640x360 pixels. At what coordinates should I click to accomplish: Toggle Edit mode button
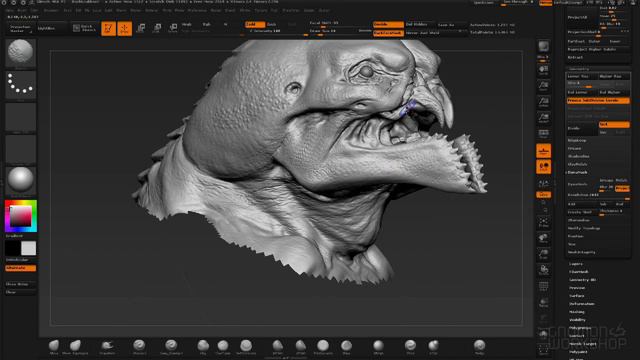pos(109,28)
